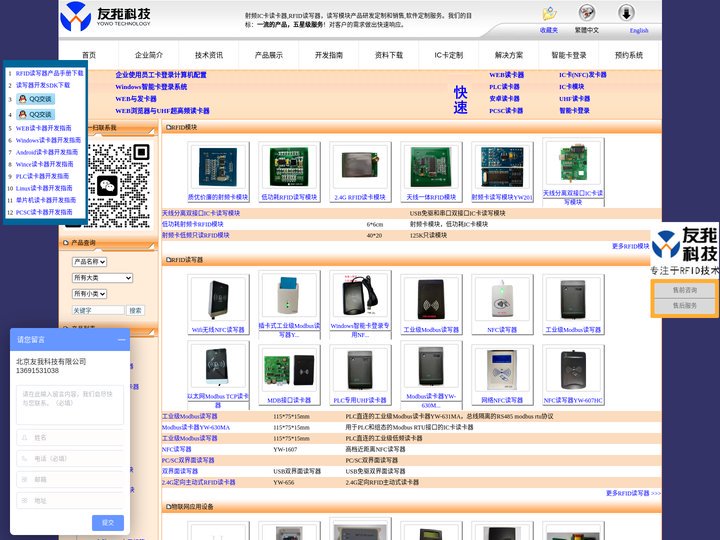This screenshot has width=720, height=540.
Task: Minimize the 请您留言 message panel
Action: click(x=121, y=340)
